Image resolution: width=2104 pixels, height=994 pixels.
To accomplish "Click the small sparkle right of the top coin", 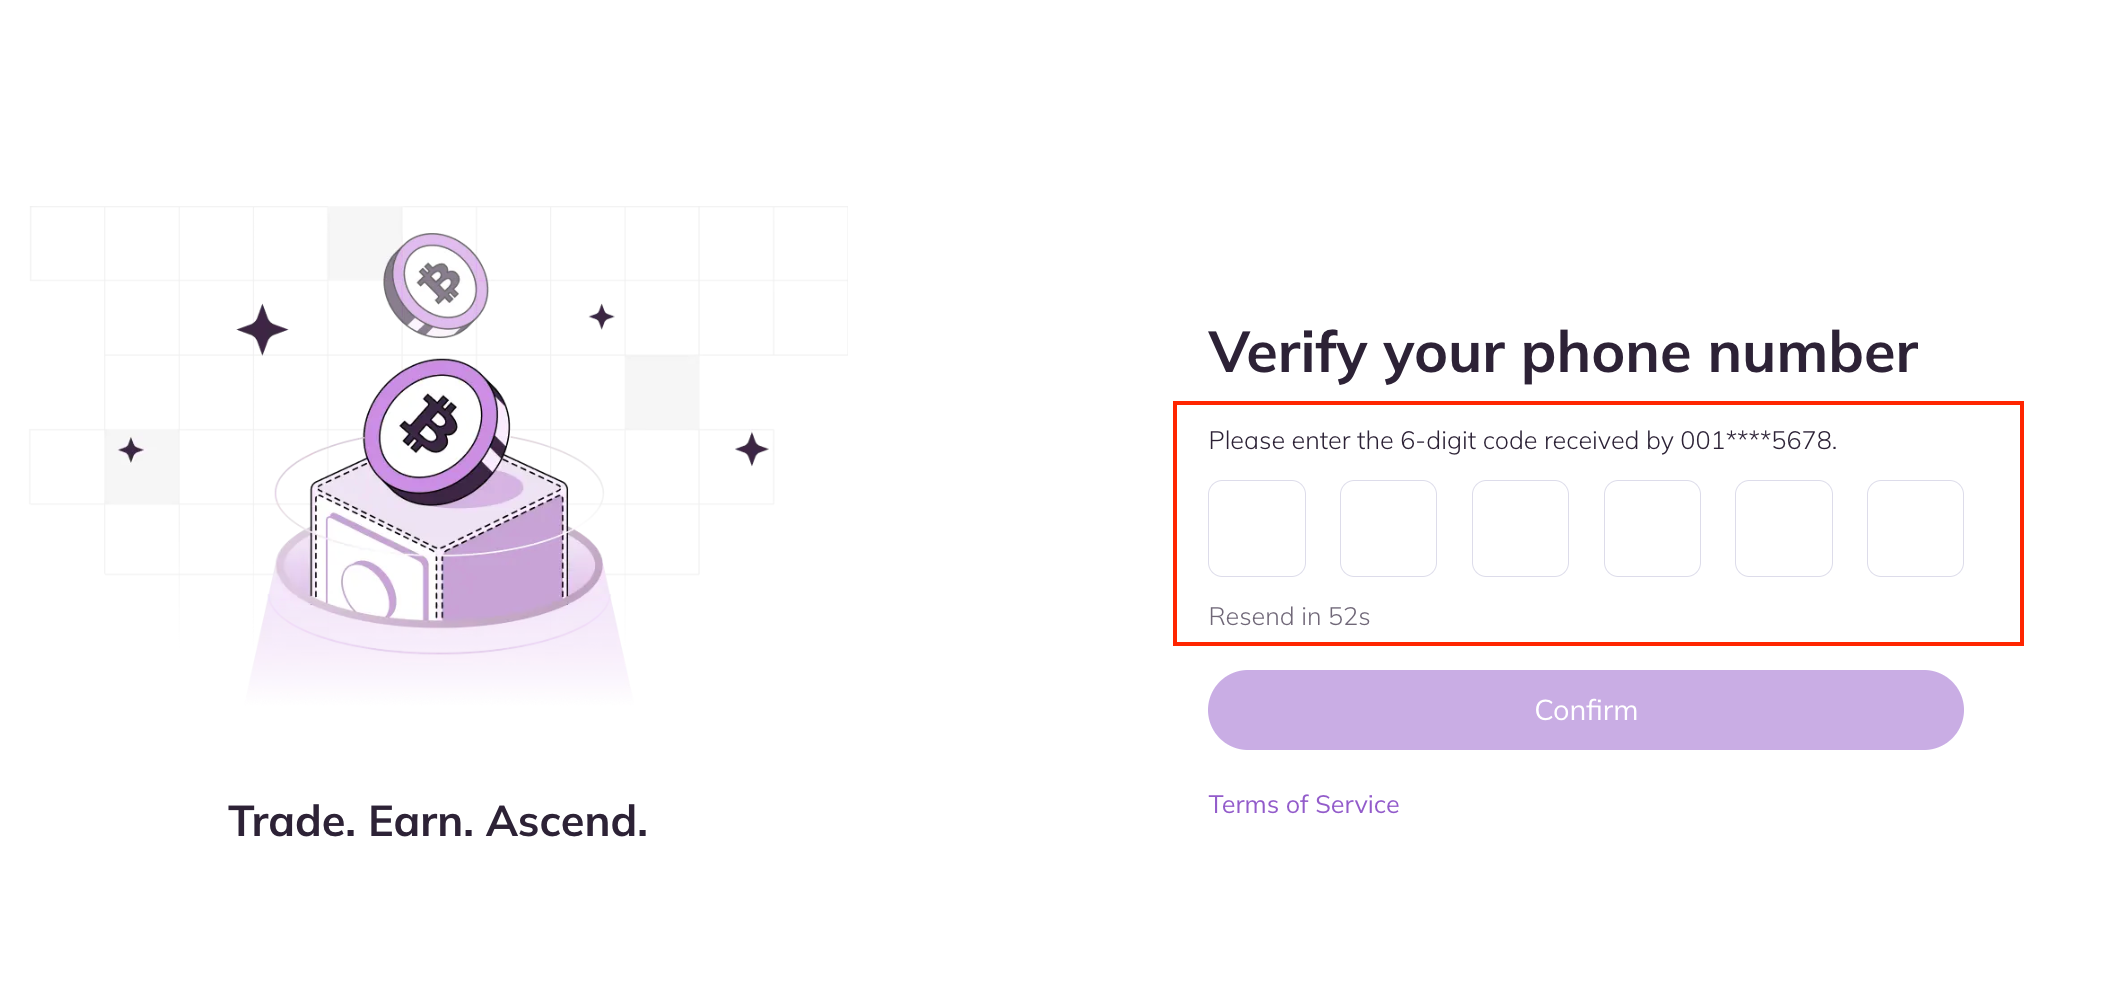I will click(601, 317).
